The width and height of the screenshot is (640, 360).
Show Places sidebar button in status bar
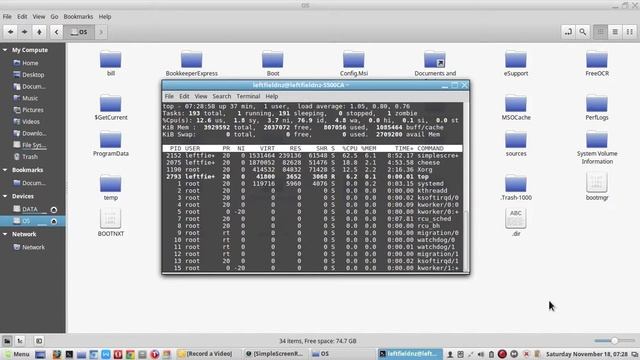[7, 341]
